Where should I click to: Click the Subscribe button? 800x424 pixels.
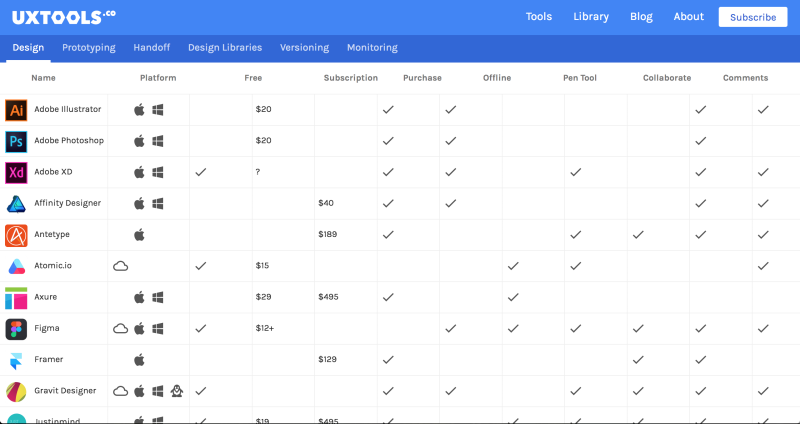753,17
